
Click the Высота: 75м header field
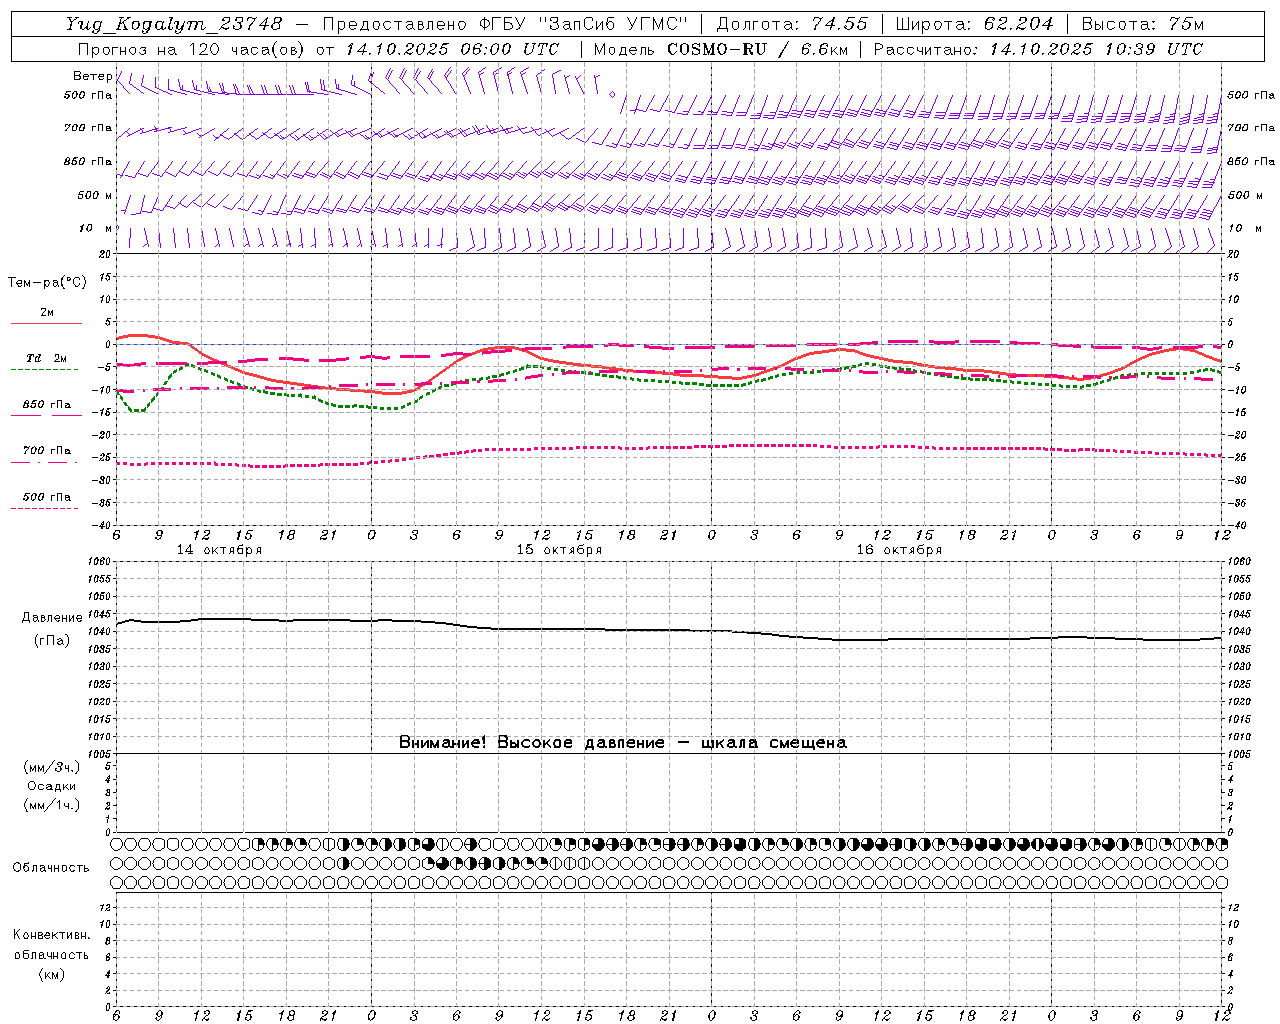[x=1142, y=24]
